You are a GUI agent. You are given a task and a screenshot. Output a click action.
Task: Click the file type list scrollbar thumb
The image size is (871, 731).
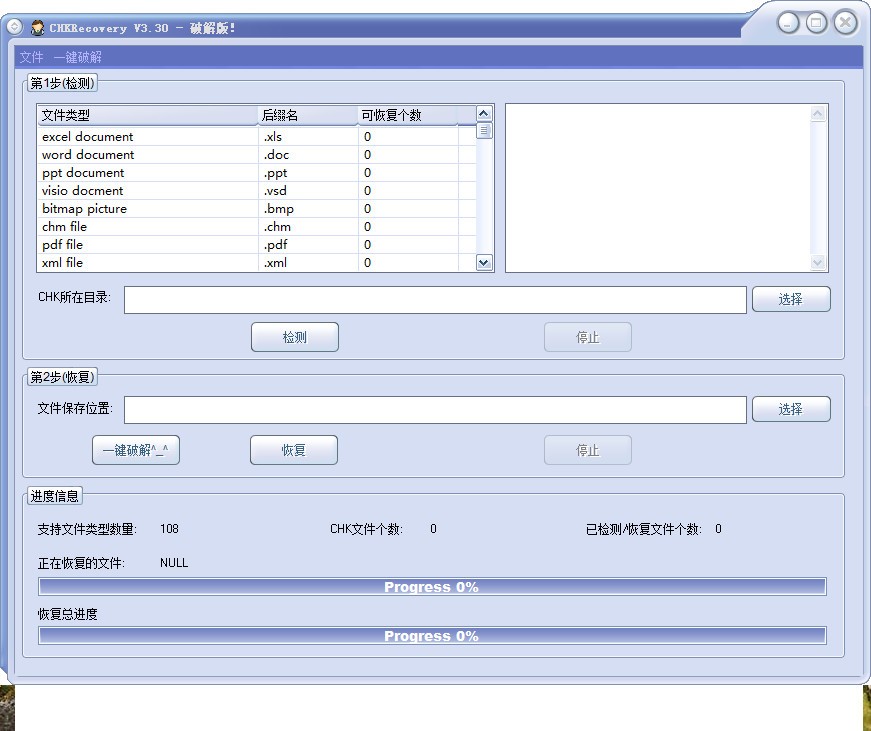pyautogui.click(x=484, y=131)
